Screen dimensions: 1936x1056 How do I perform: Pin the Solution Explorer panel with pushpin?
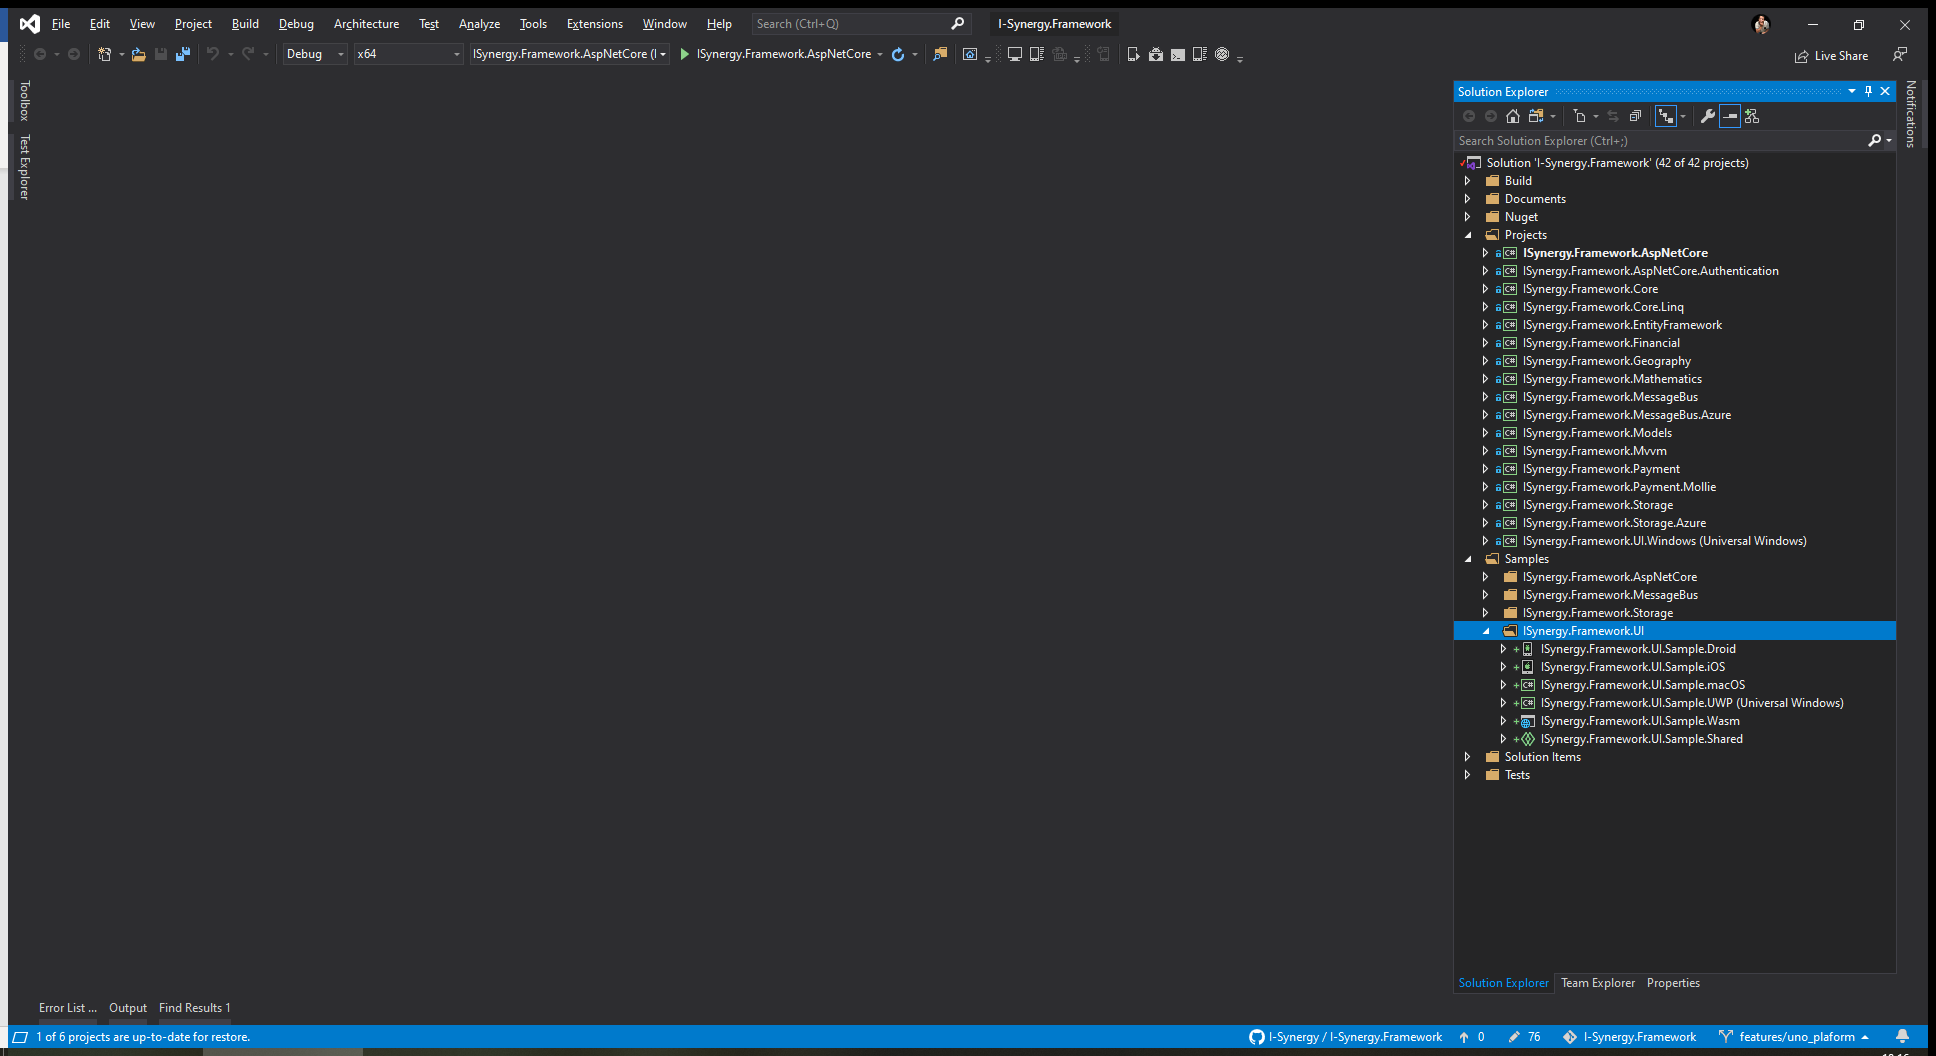point(1868,91)
